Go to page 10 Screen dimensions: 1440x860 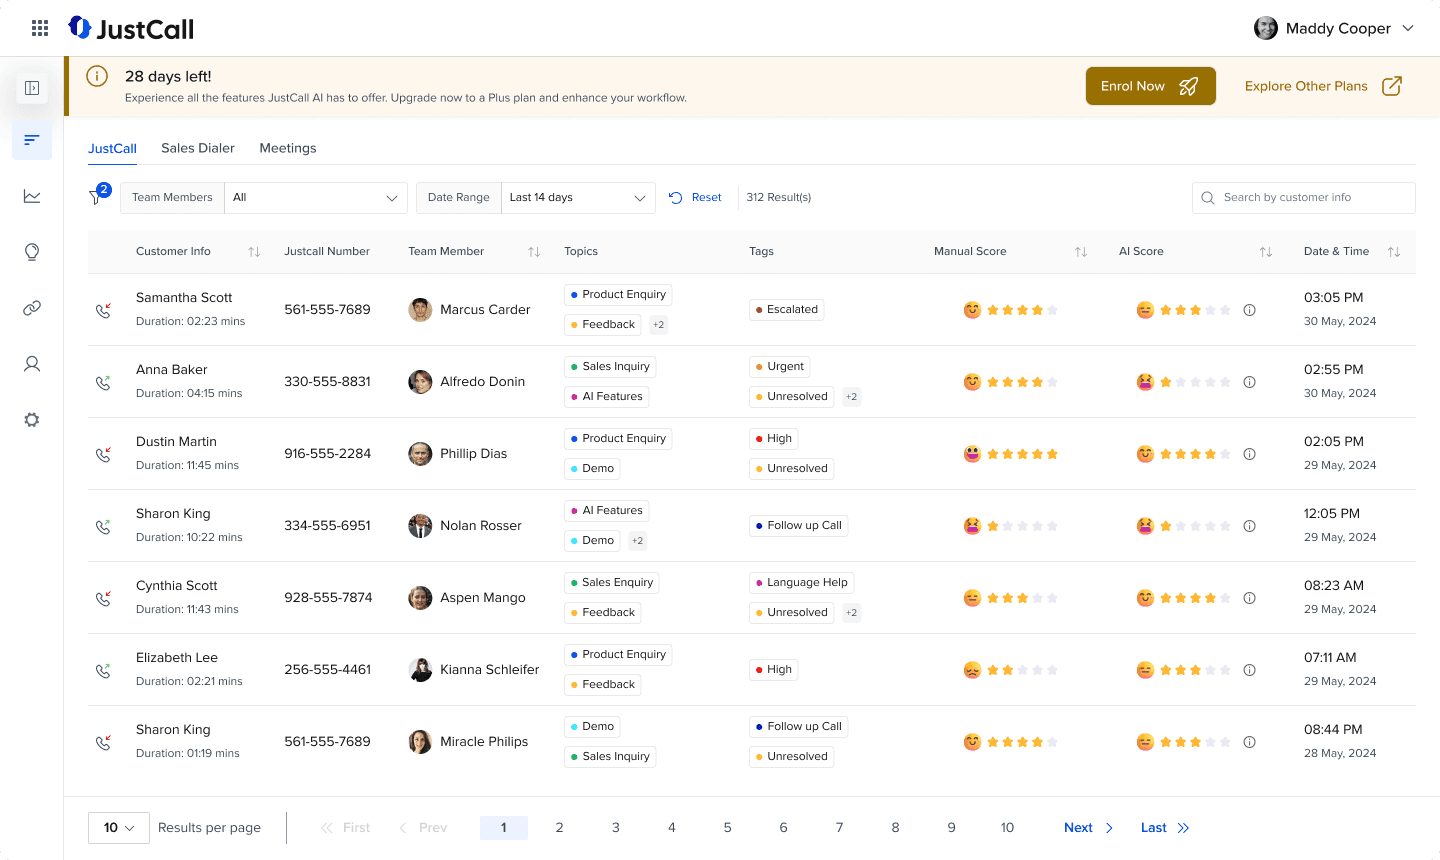pos(1008,828)
